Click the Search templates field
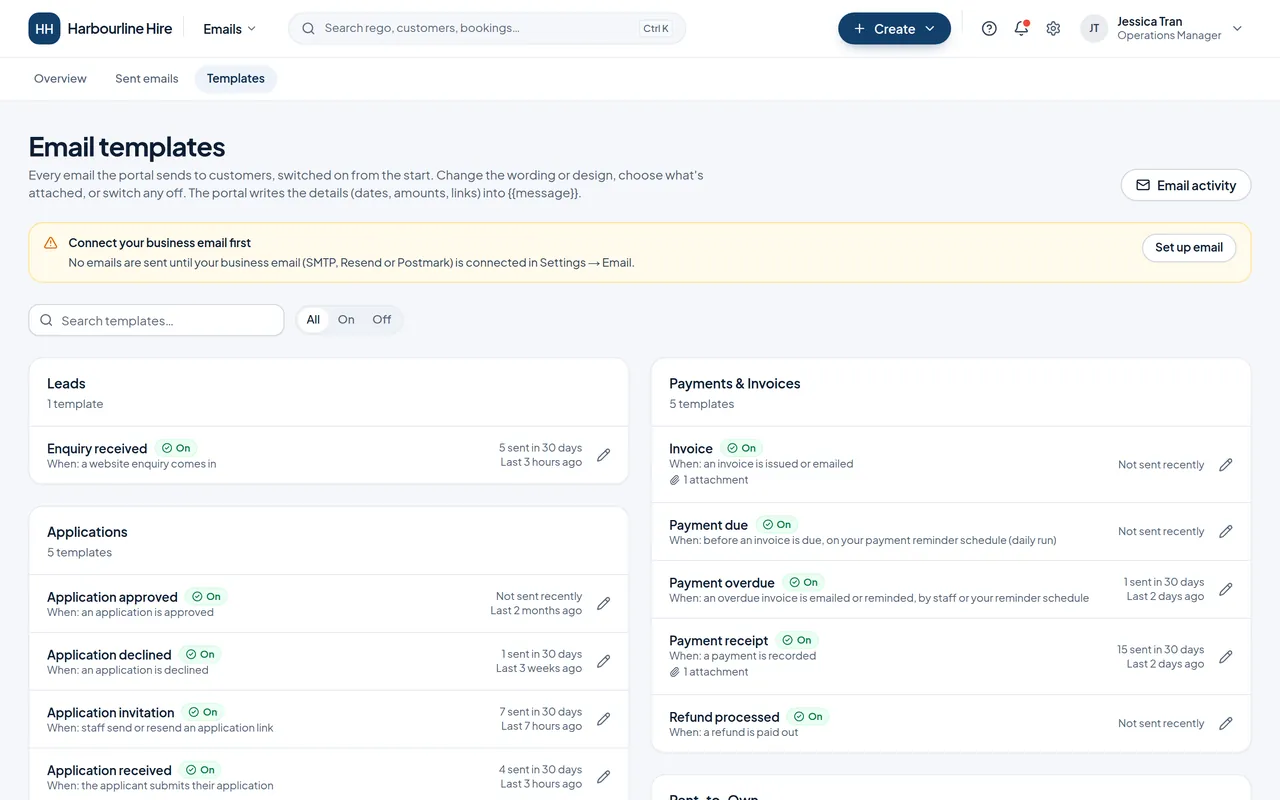Screen dimensions: 1280x800 tap(156, 320)
